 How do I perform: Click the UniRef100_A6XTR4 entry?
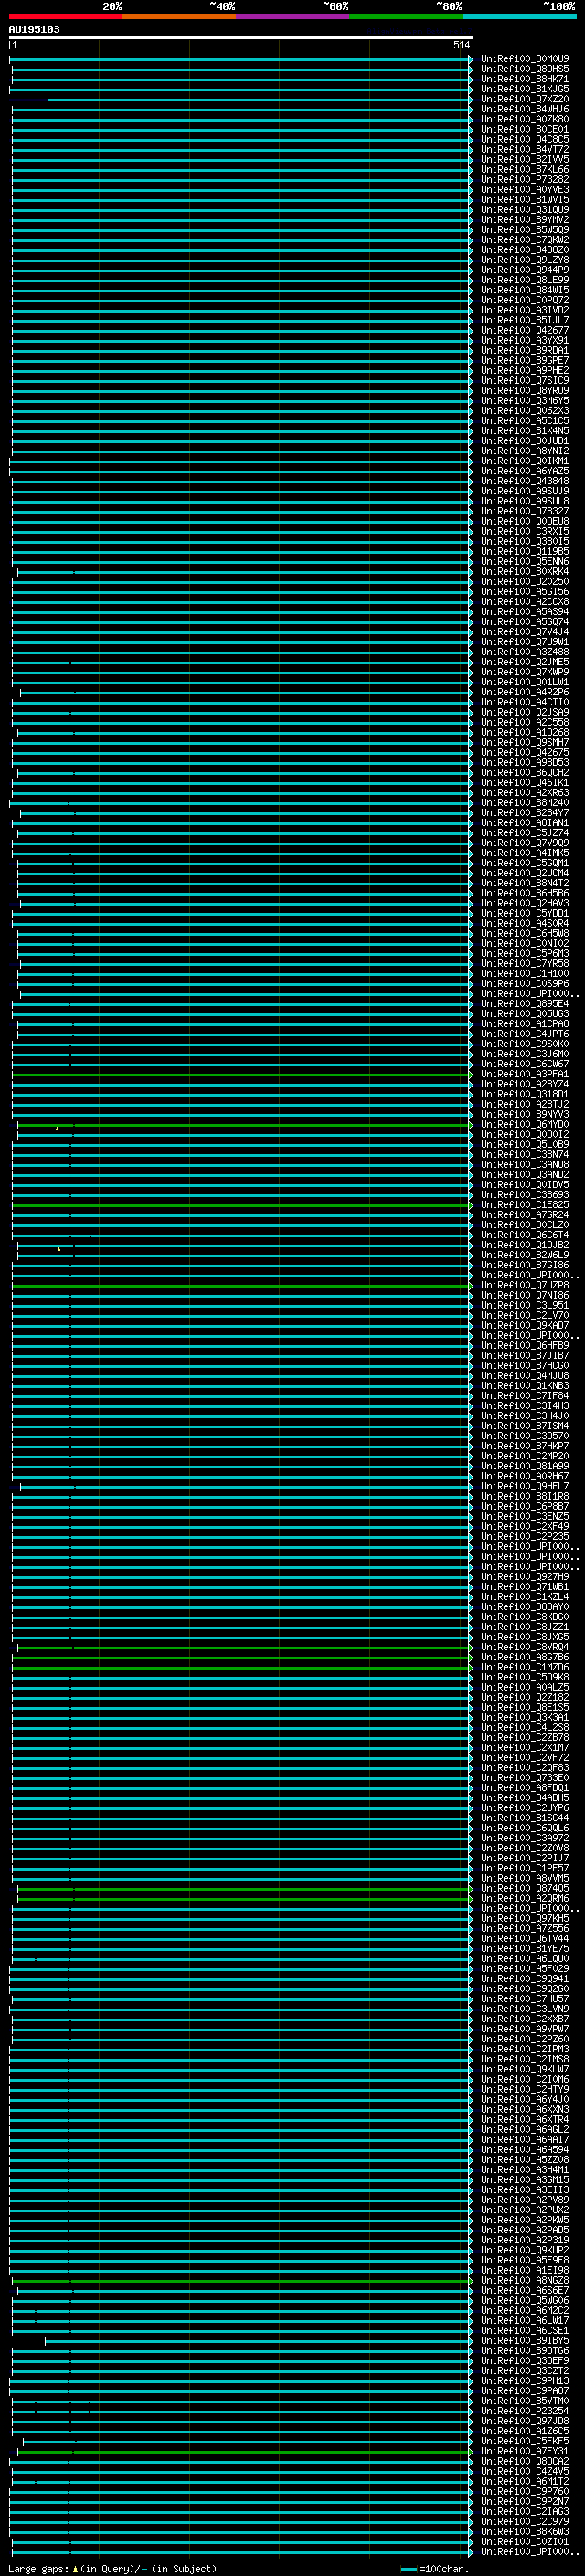tap(525, 2121)
